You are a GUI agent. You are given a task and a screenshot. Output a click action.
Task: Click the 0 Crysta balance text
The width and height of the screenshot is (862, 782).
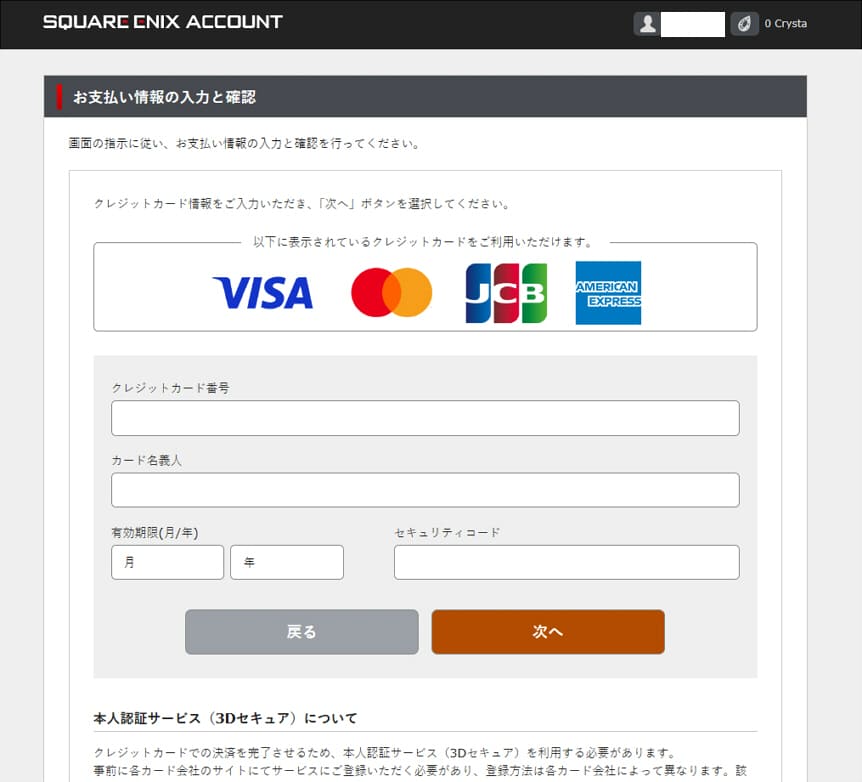click(786, 24)
